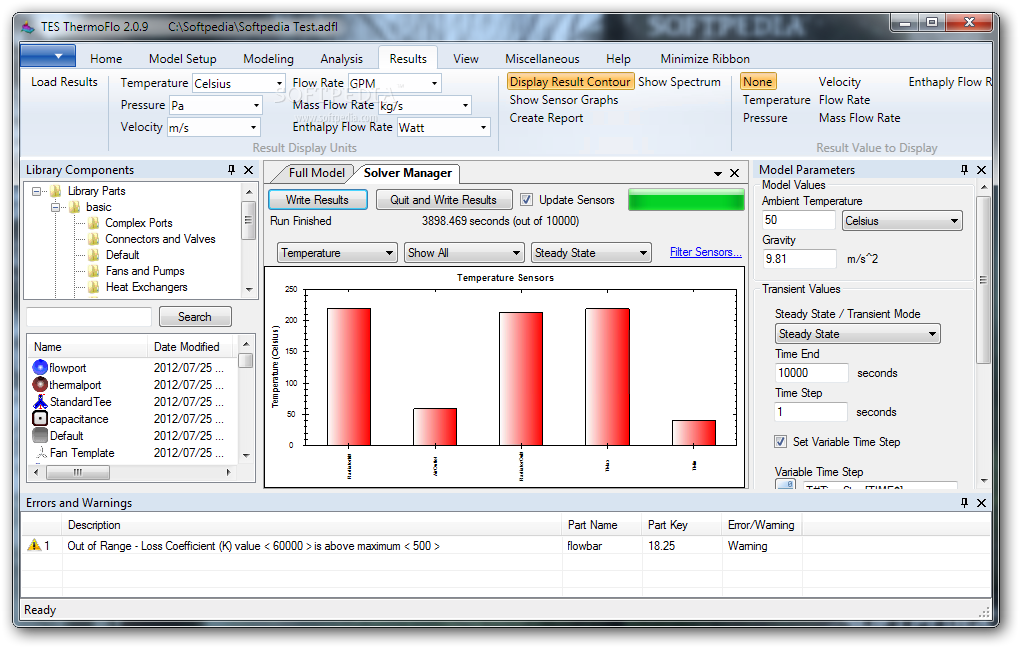Click the StandardTee component icon
1020x648 pixels.
click(x=40, y=401)
